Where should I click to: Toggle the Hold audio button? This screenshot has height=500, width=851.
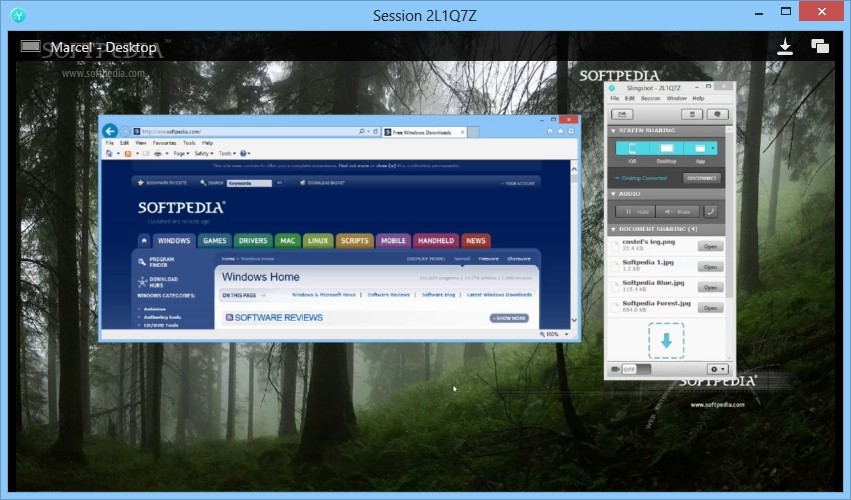click(x=636, y=212)
